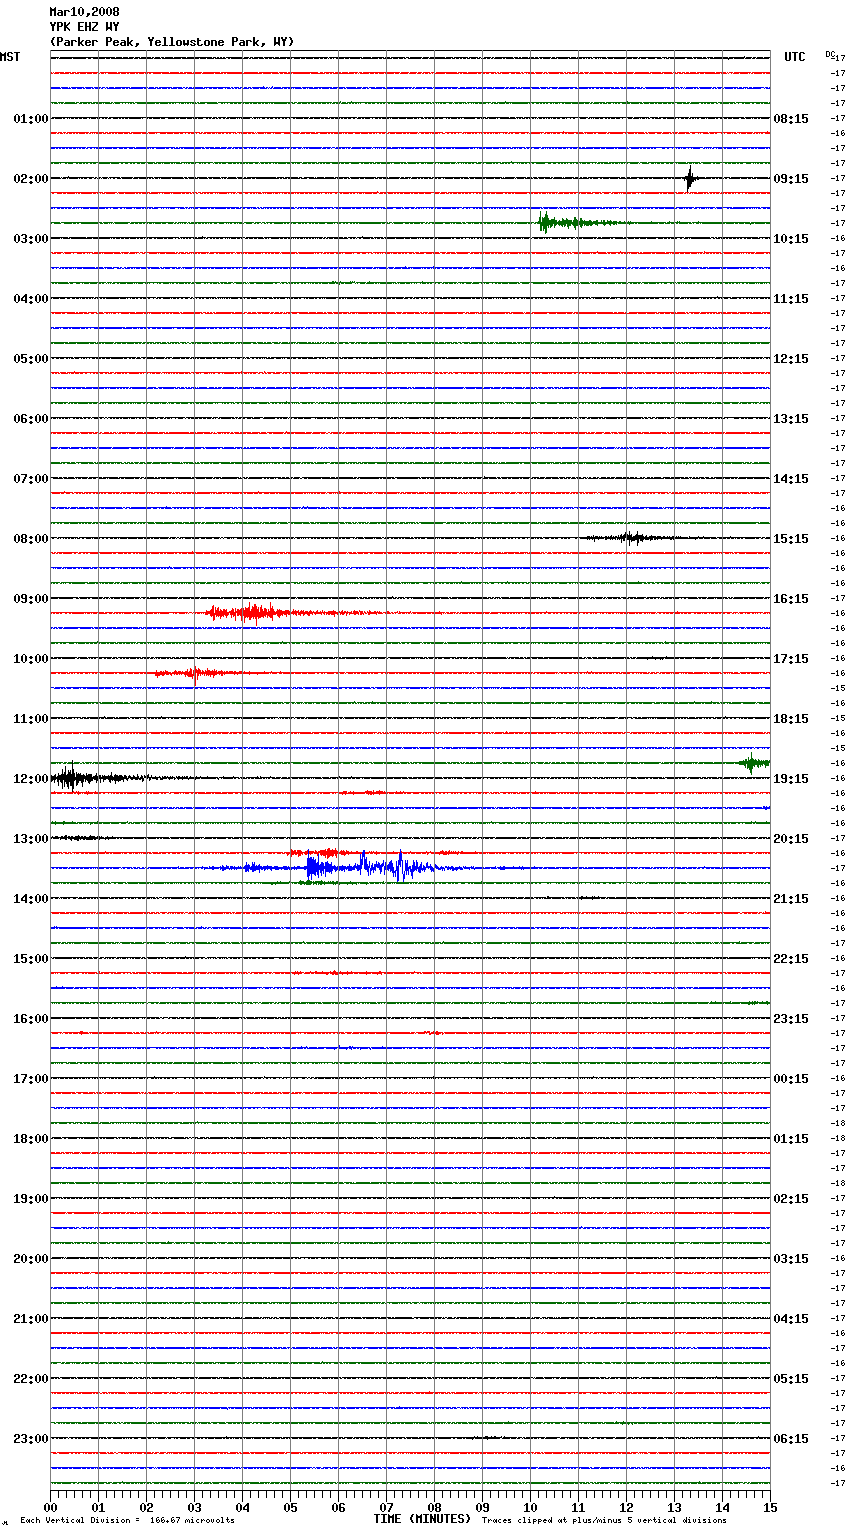
Task: Click the '03:00' MST time label
Action: pos(31,239)
